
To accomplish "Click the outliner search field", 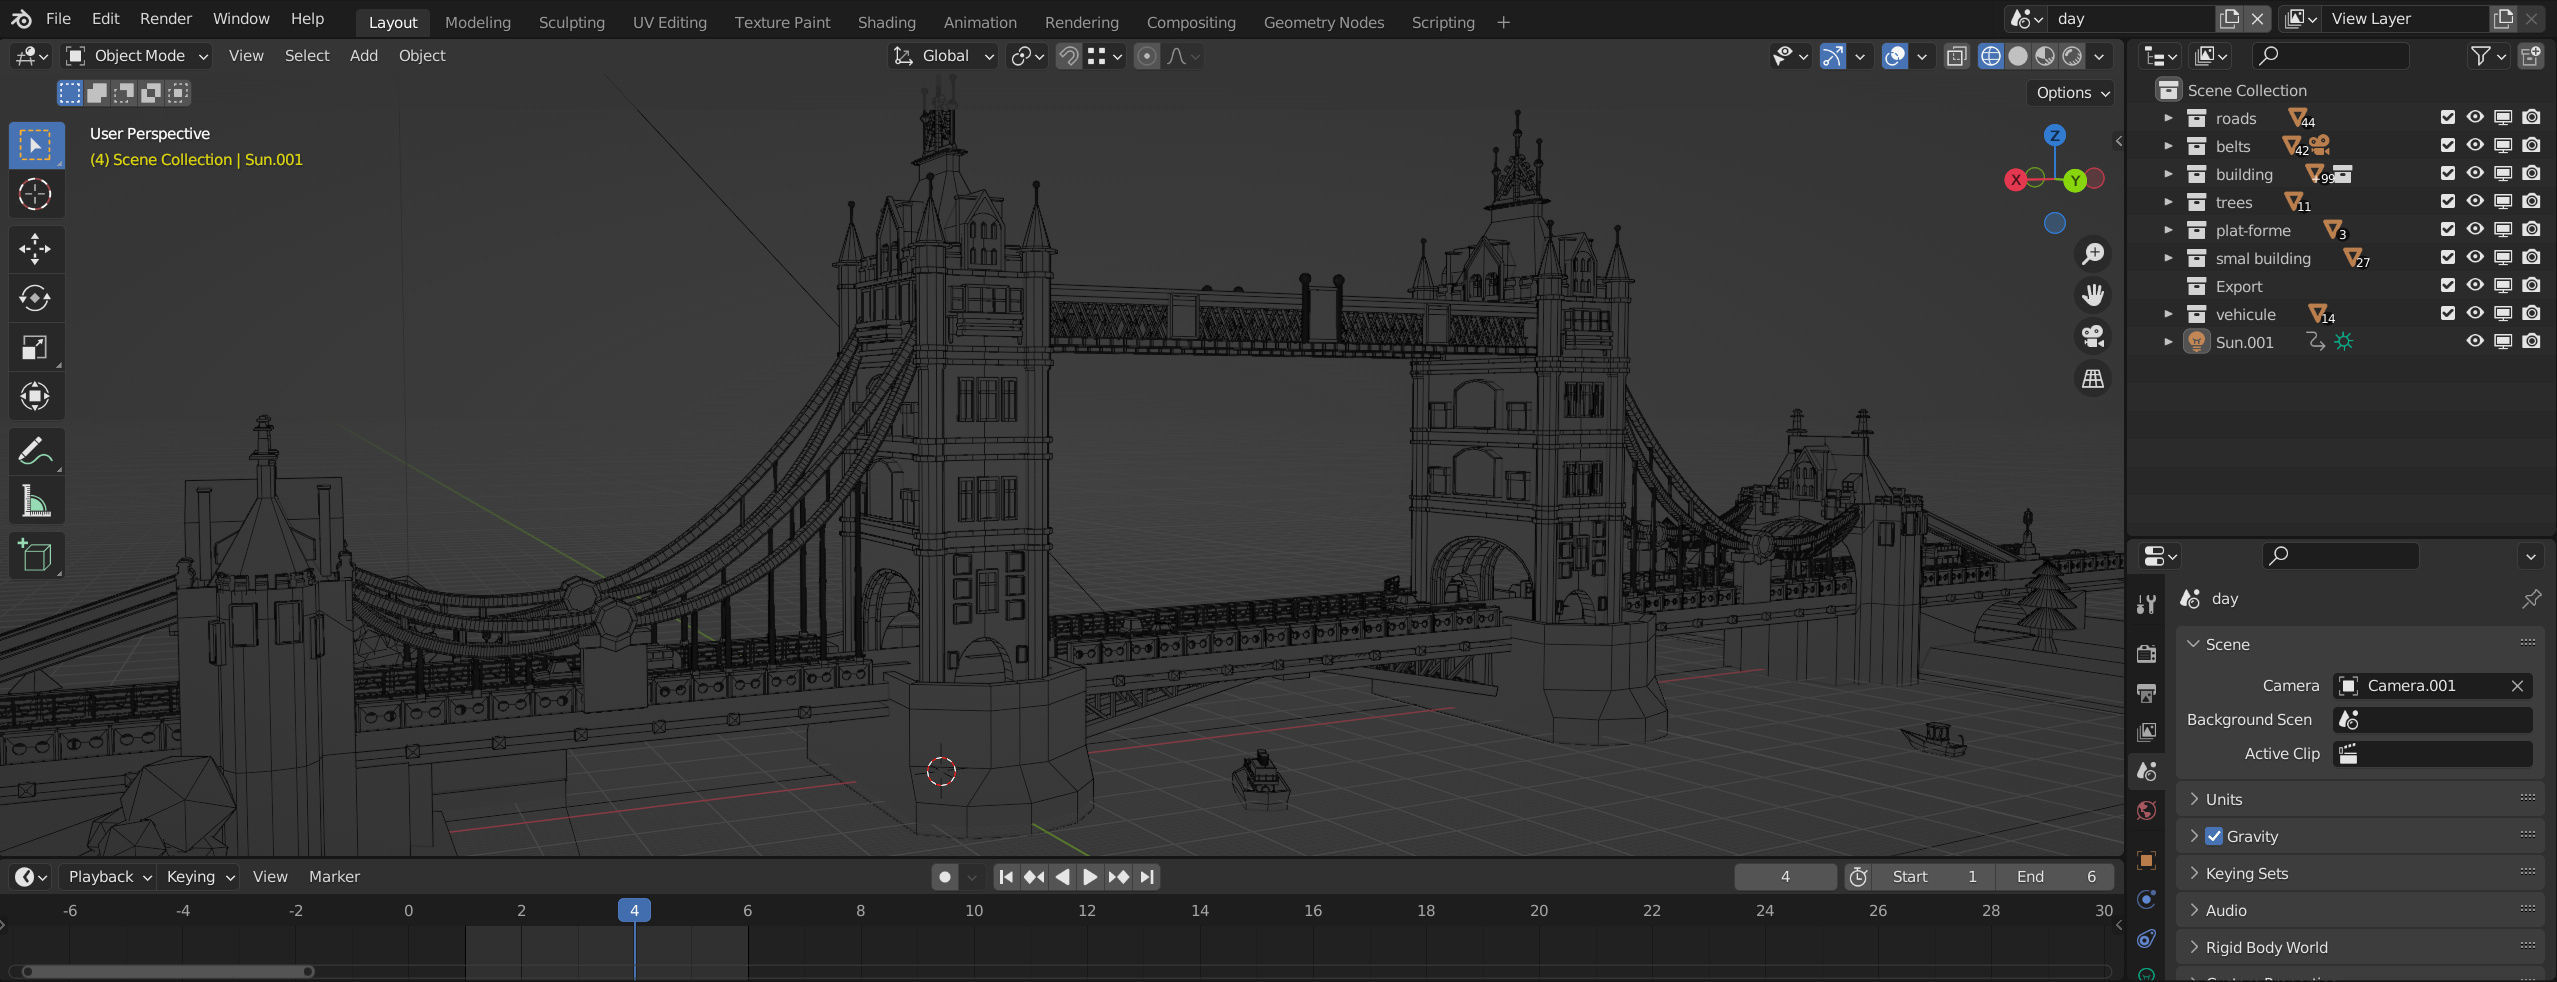I will point(2330,56).
